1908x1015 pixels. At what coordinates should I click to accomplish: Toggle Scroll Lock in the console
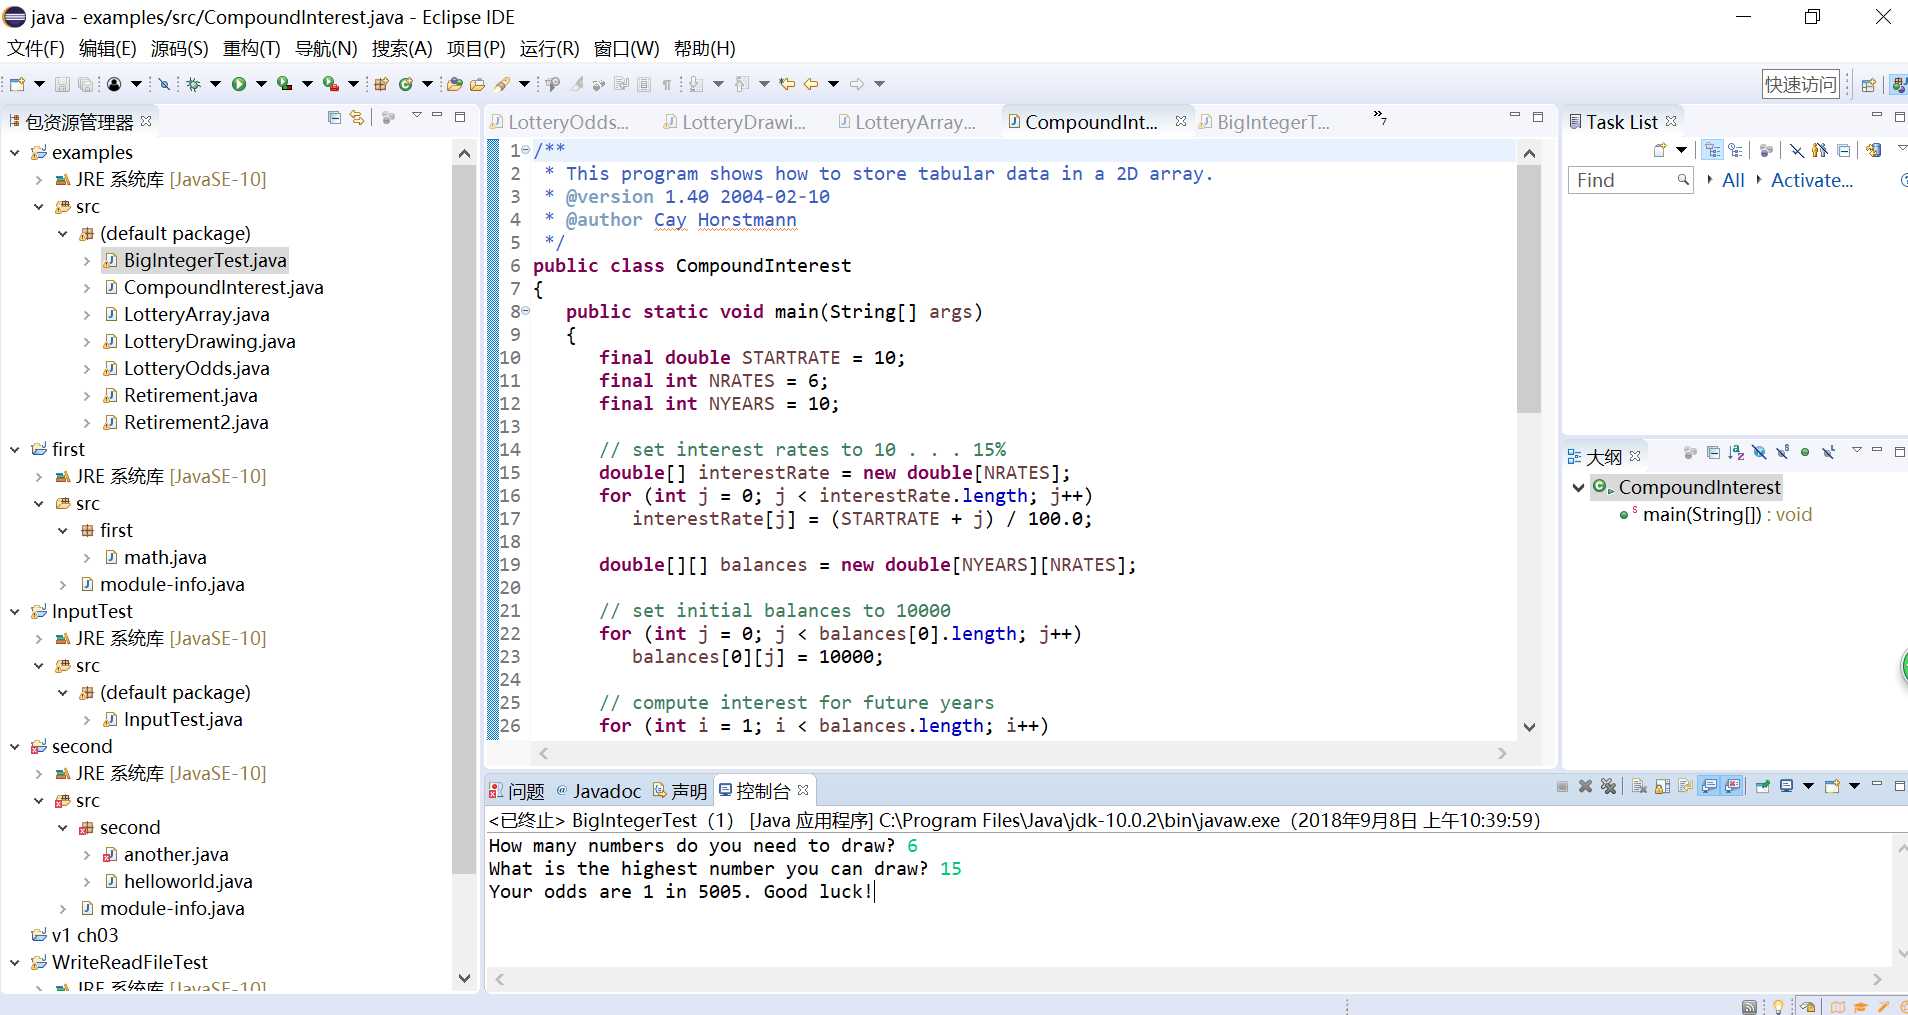click(x=1663, y=786)
